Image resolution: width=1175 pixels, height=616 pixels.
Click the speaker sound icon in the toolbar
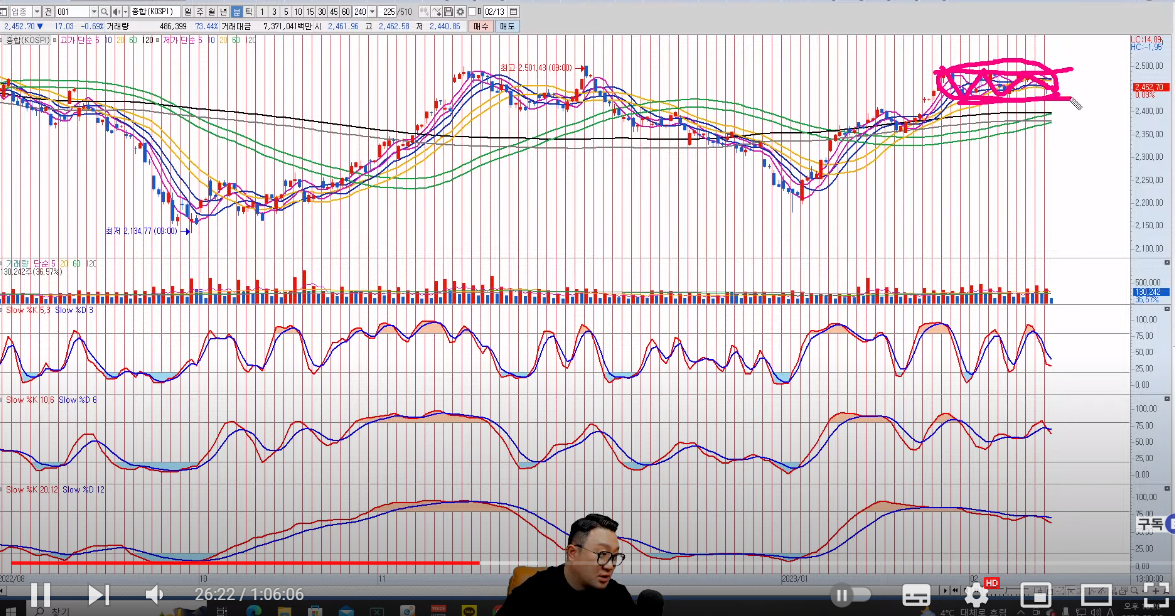point(116,12)
